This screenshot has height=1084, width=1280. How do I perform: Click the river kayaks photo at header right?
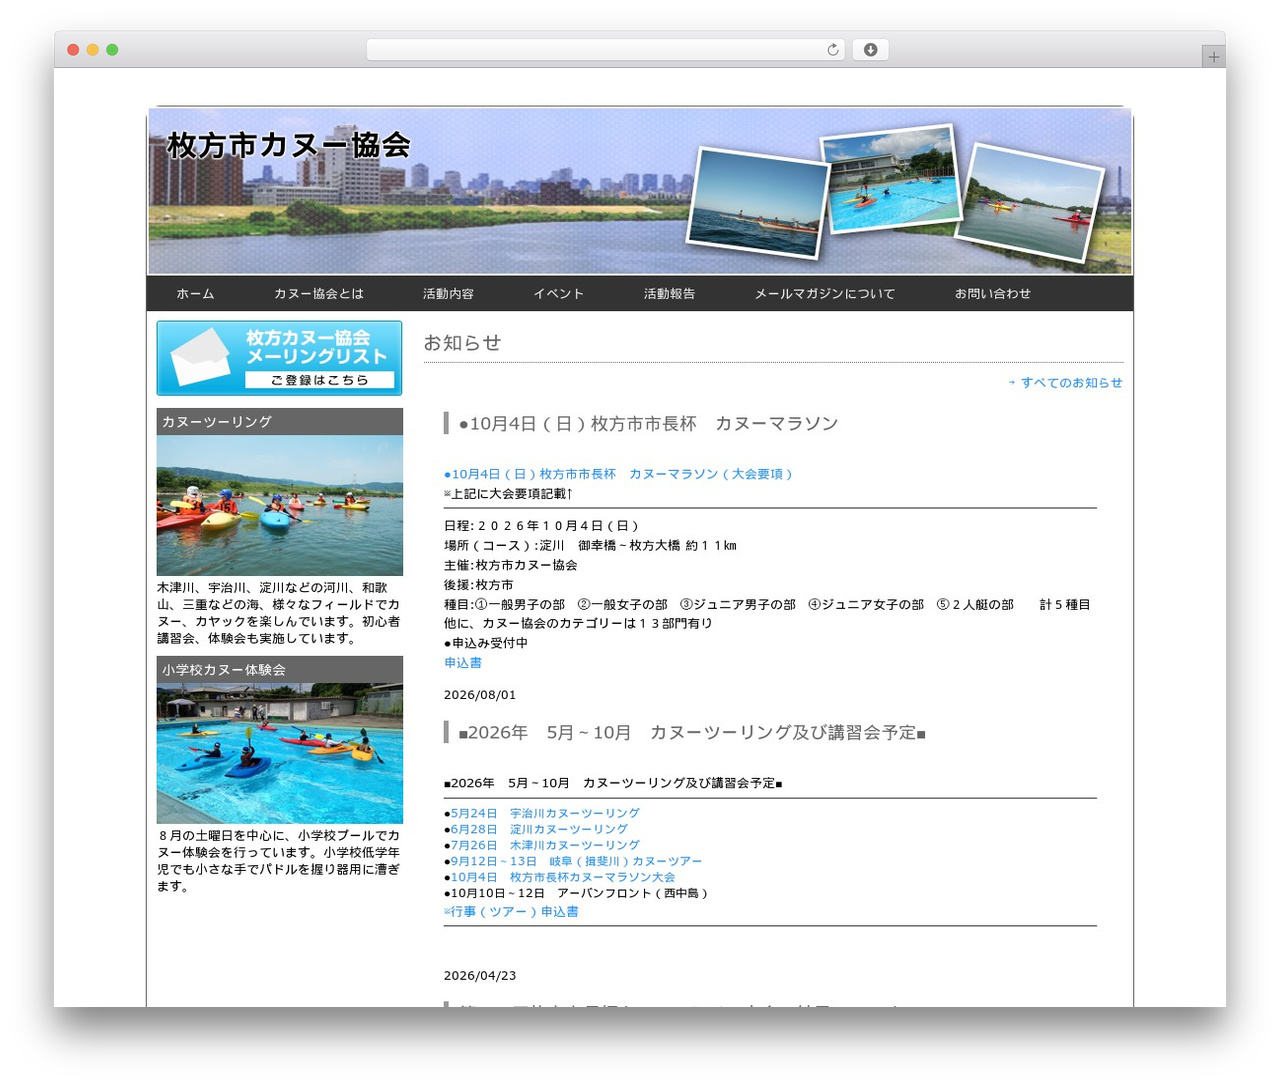(x=1030, y=204)
